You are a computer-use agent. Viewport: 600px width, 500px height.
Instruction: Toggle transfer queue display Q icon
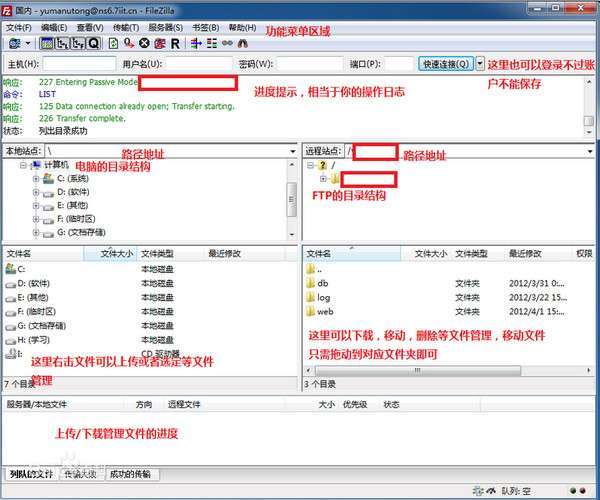click(x=94, y=44)
